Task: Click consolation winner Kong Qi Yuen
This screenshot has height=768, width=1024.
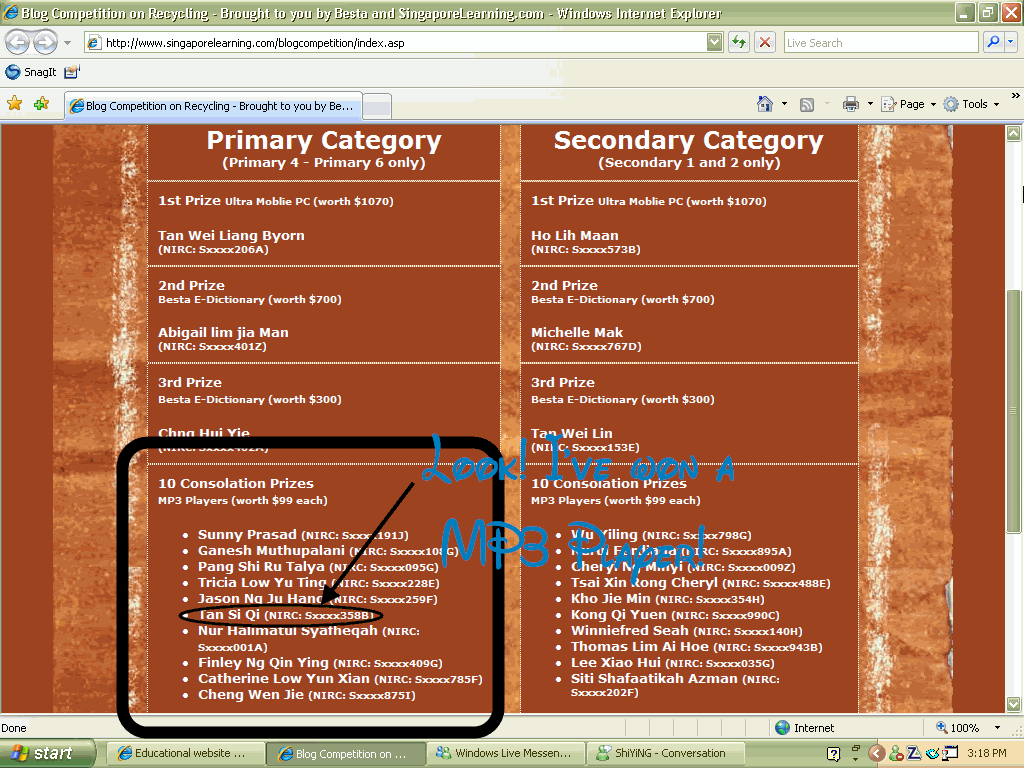Action: tap(619, 615)
